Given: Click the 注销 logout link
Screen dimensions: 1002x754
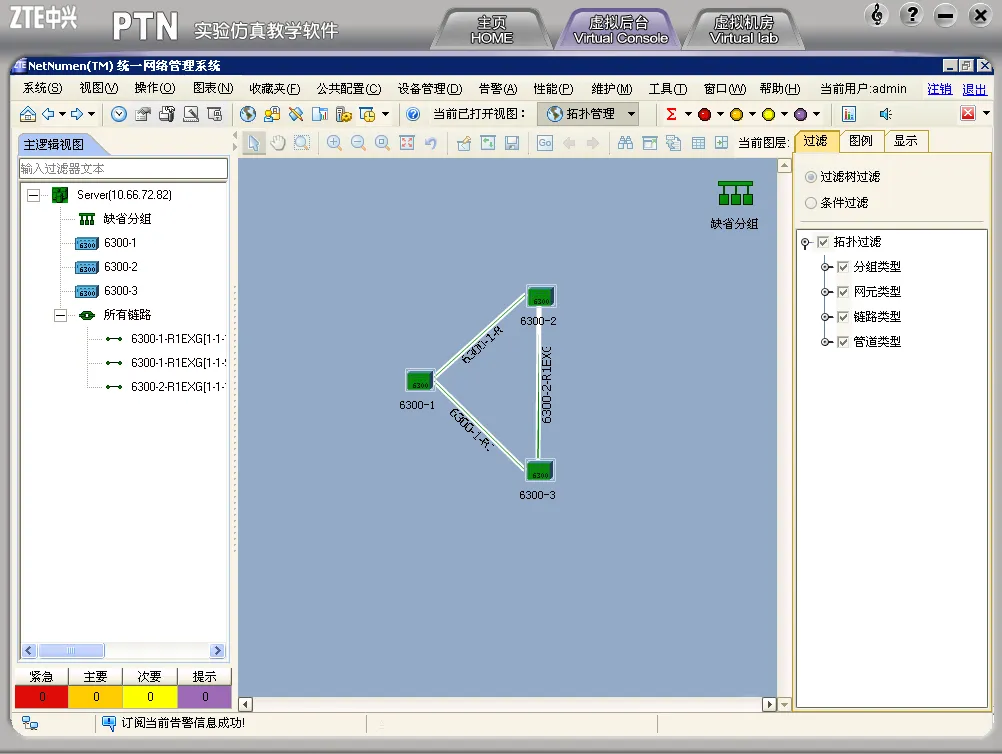Looking at the screenshot, I should tap(939, 89).
